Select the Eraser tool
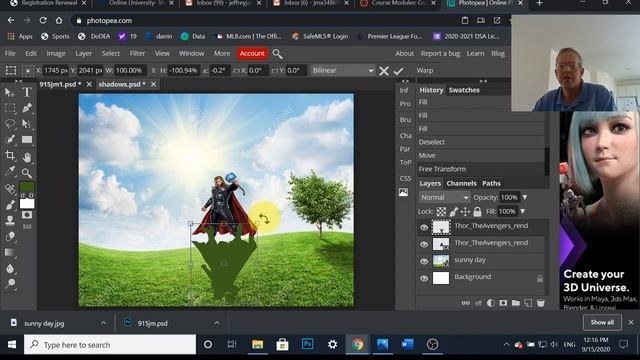The image size is (640, 360). [10, 237]
